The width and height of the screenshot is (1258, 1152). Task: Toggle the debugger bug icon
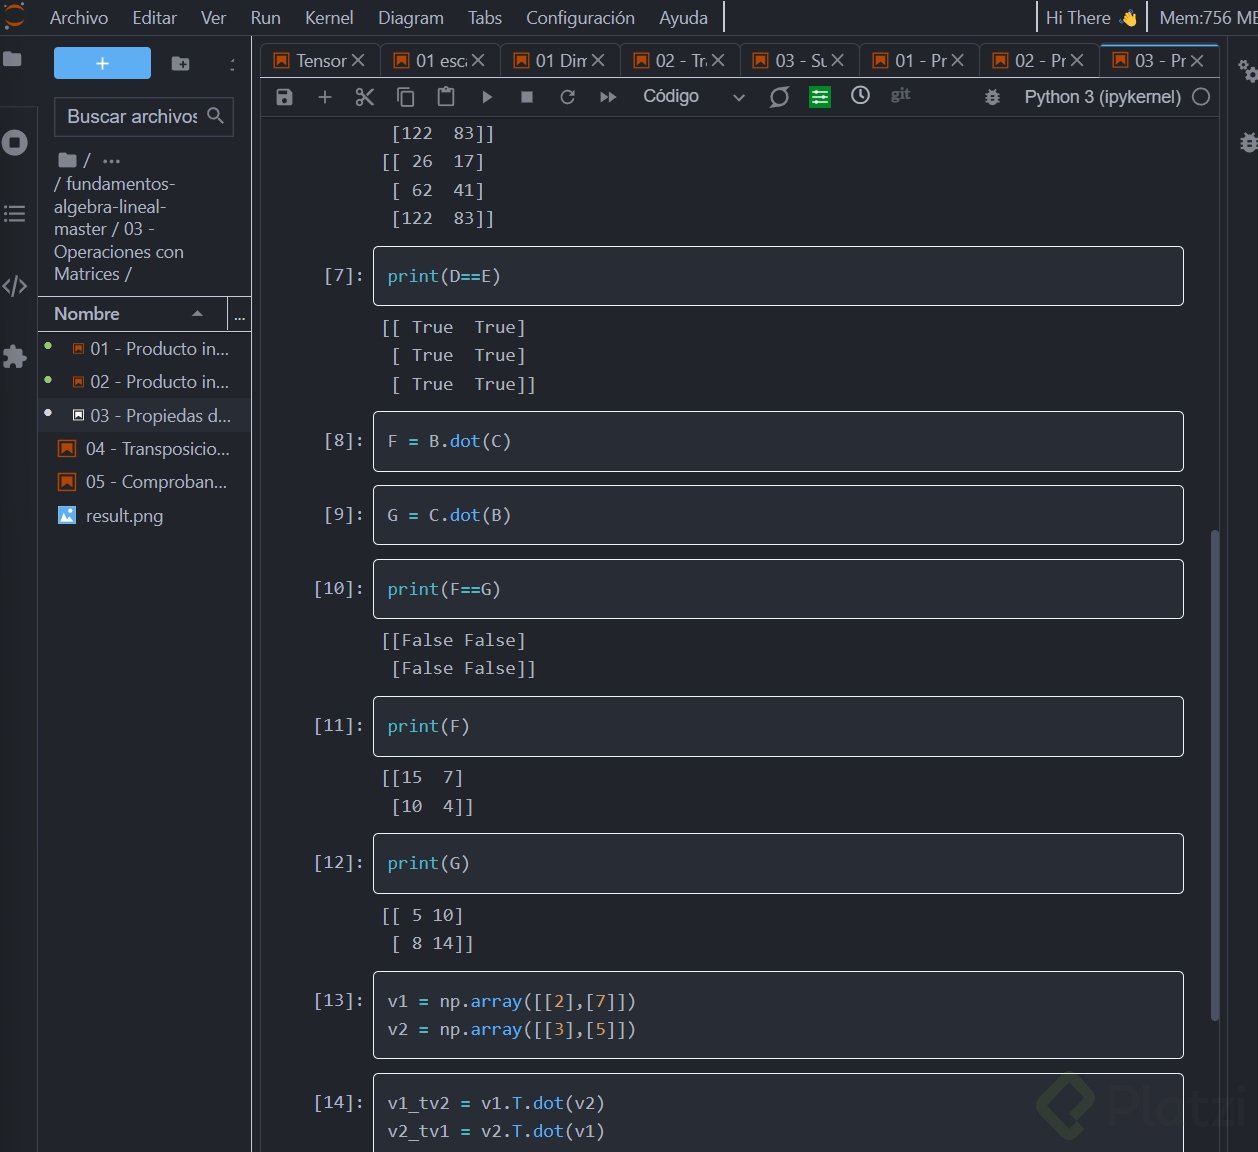(992, 97)
